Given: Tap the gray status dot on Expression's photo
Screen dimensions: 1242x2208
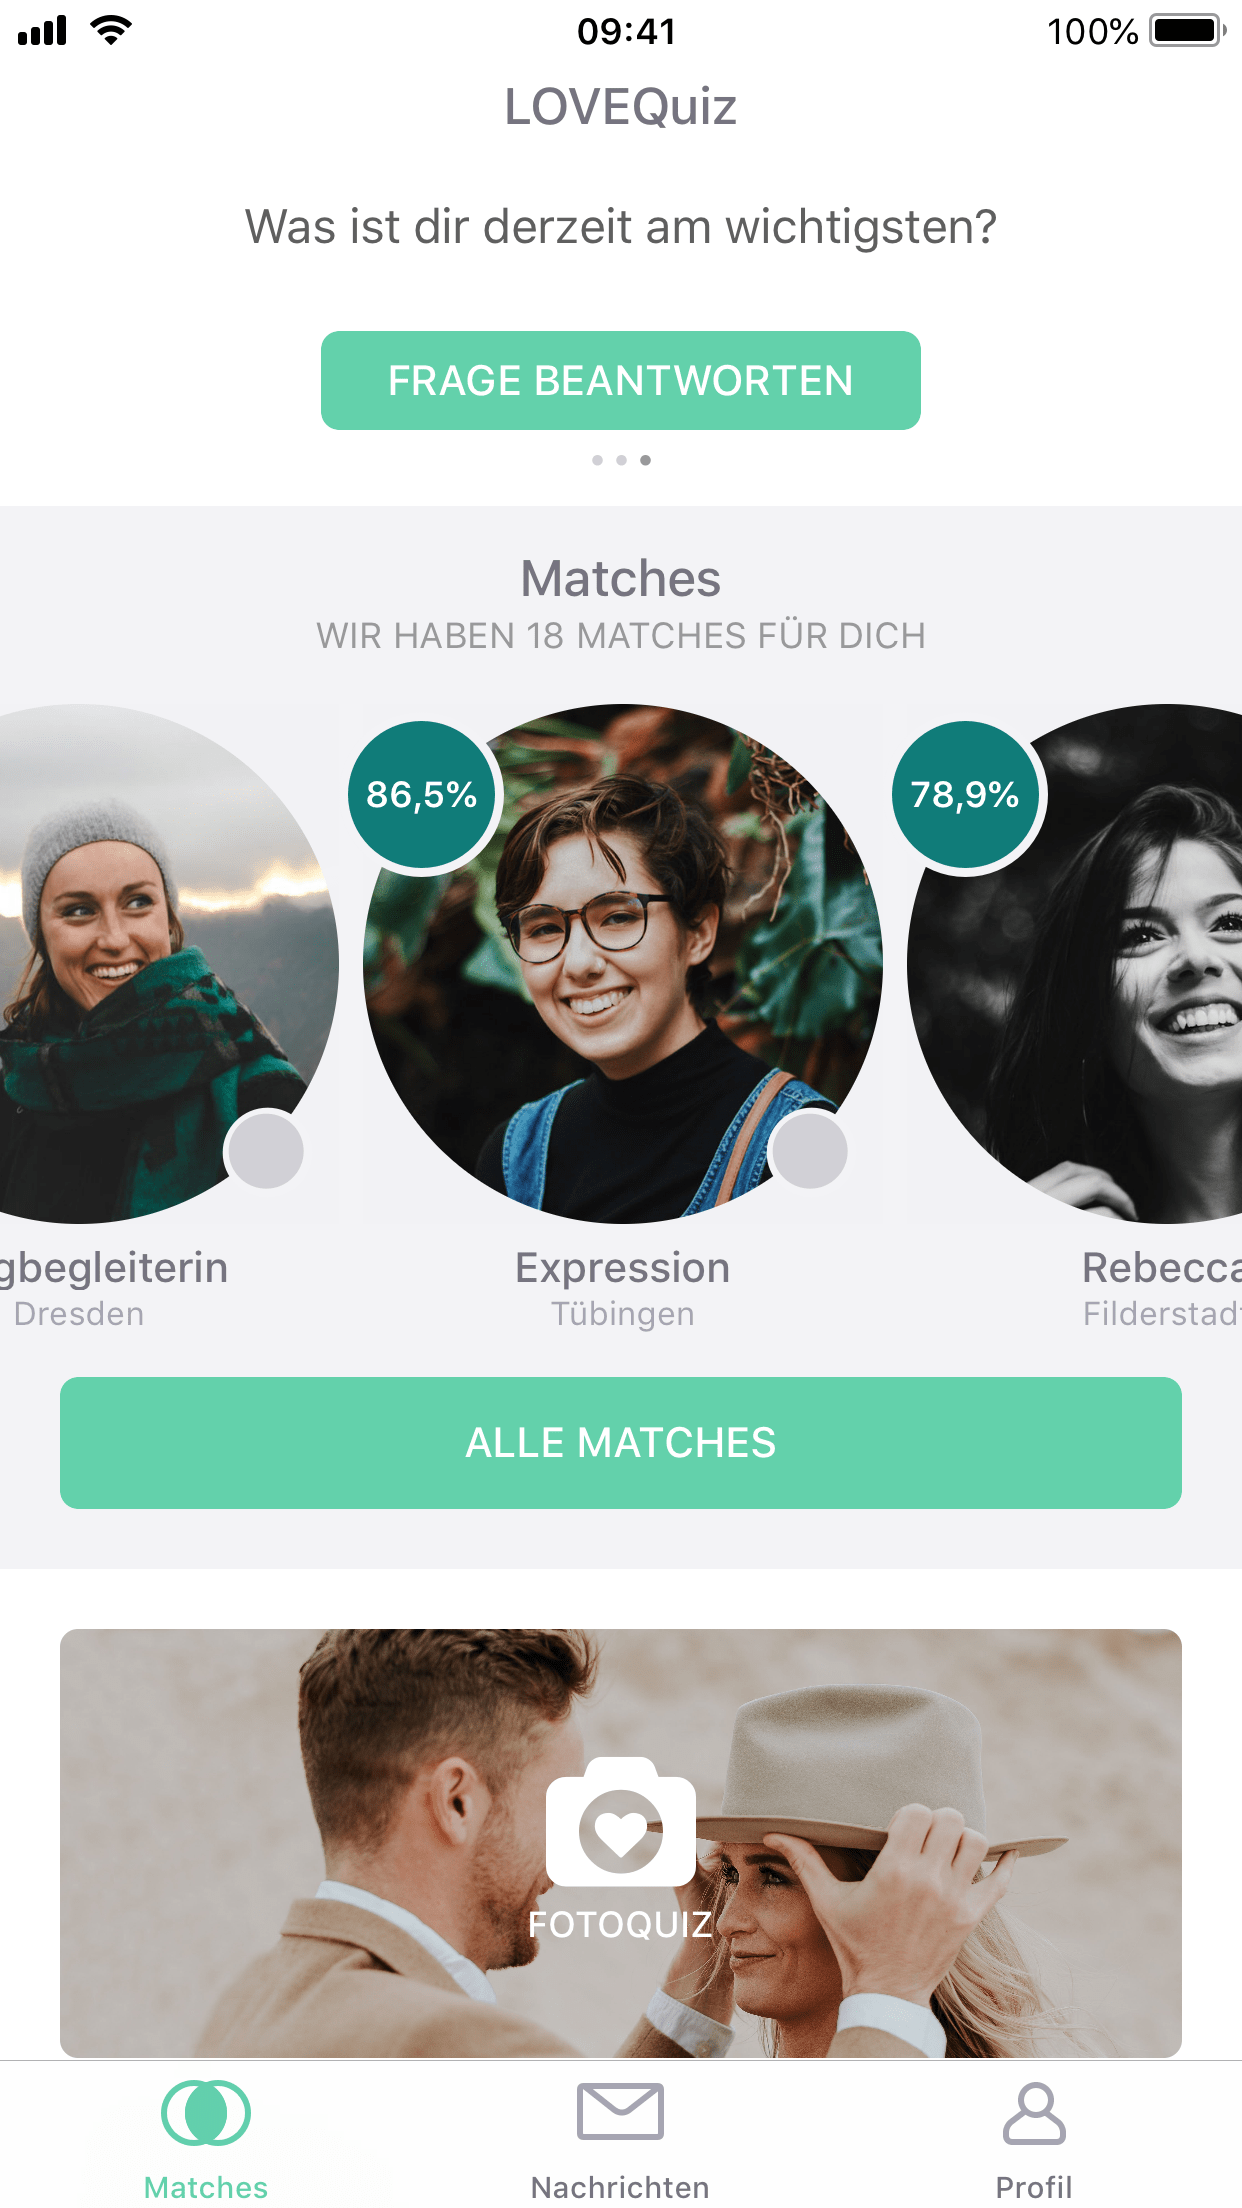Looking at the screenshot, I should [x=810, y=1150].
